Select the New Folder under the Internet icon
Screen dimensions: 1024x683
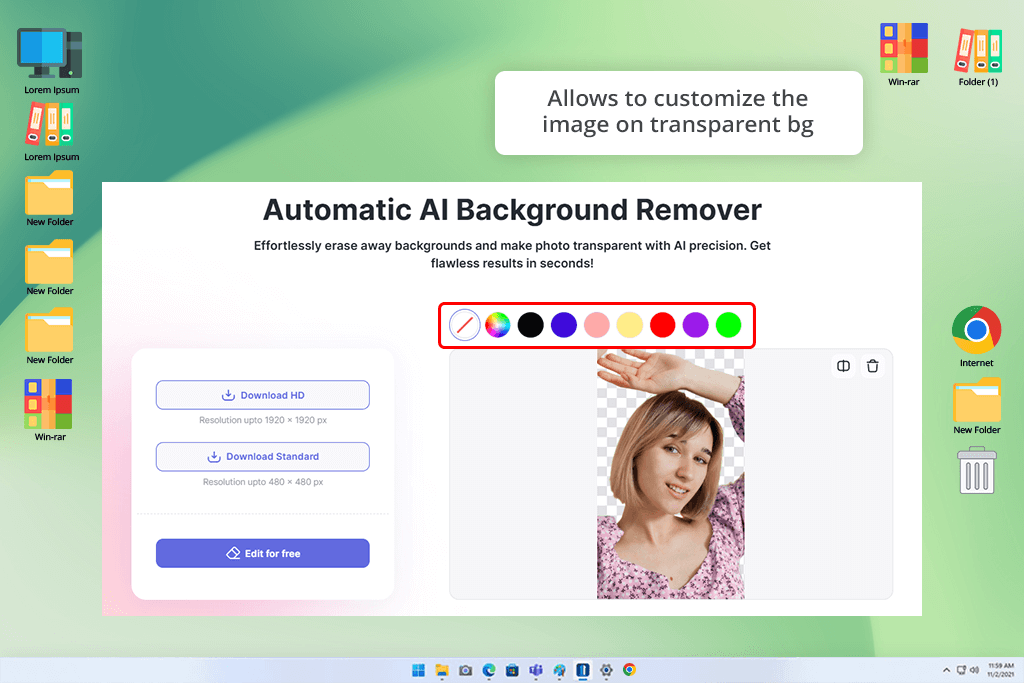tap(977, 406)
